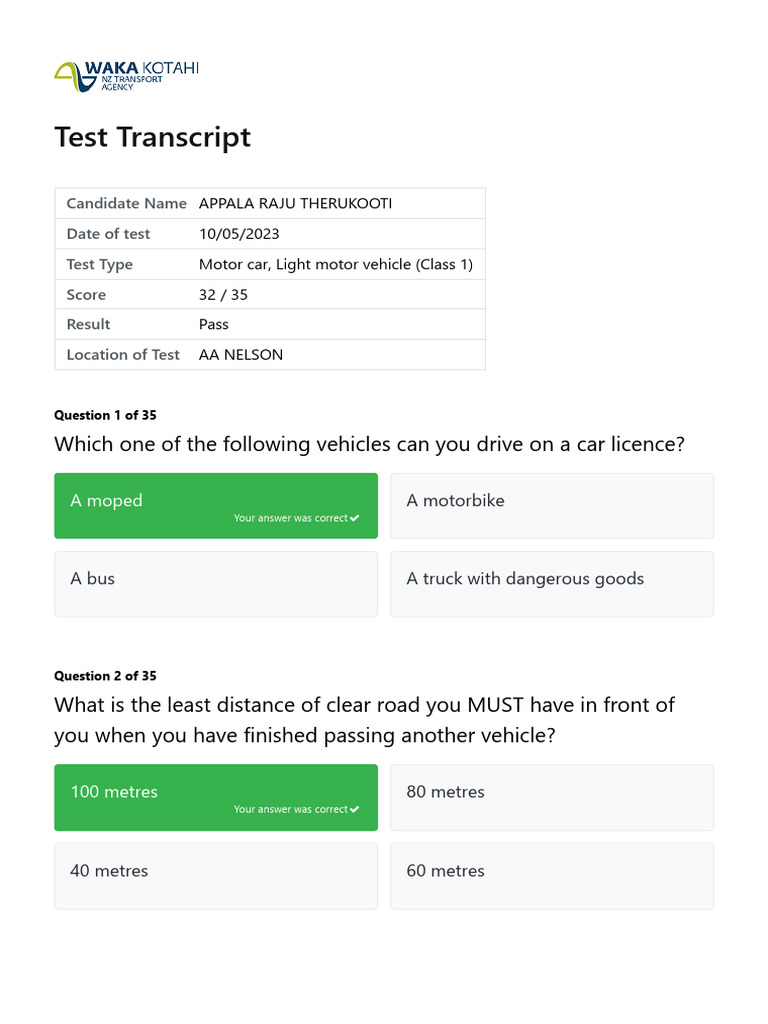Click the passing distance question text

(364, 720)
